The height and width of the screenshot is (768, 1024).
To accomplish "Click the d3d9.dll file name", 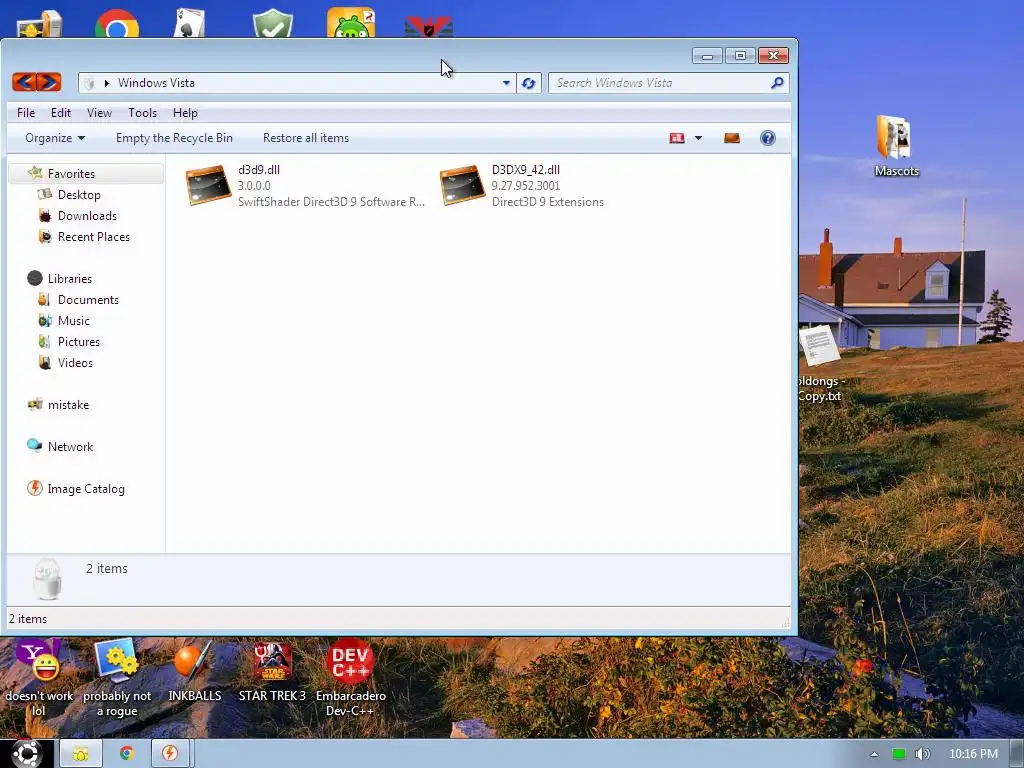I will [x=259, y=170].
